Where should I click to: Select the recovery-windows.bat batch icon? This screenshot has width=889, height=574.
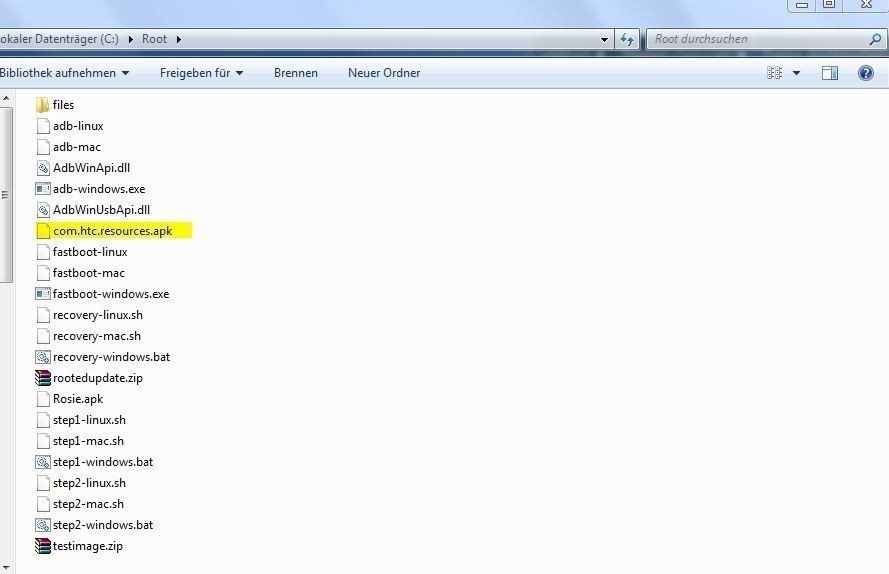pos(43,357)
